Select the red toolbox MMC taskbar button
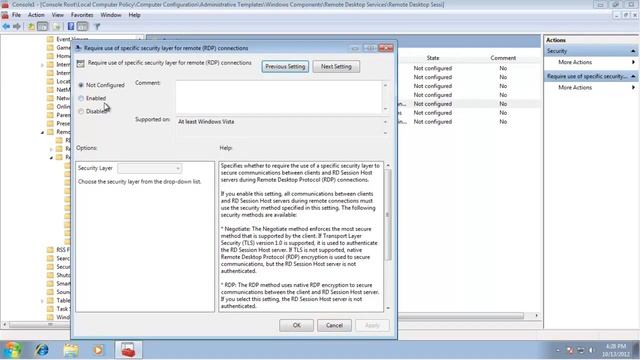Image resolution: width=640 pixels, height=360 pixels. tap(128, 350)
